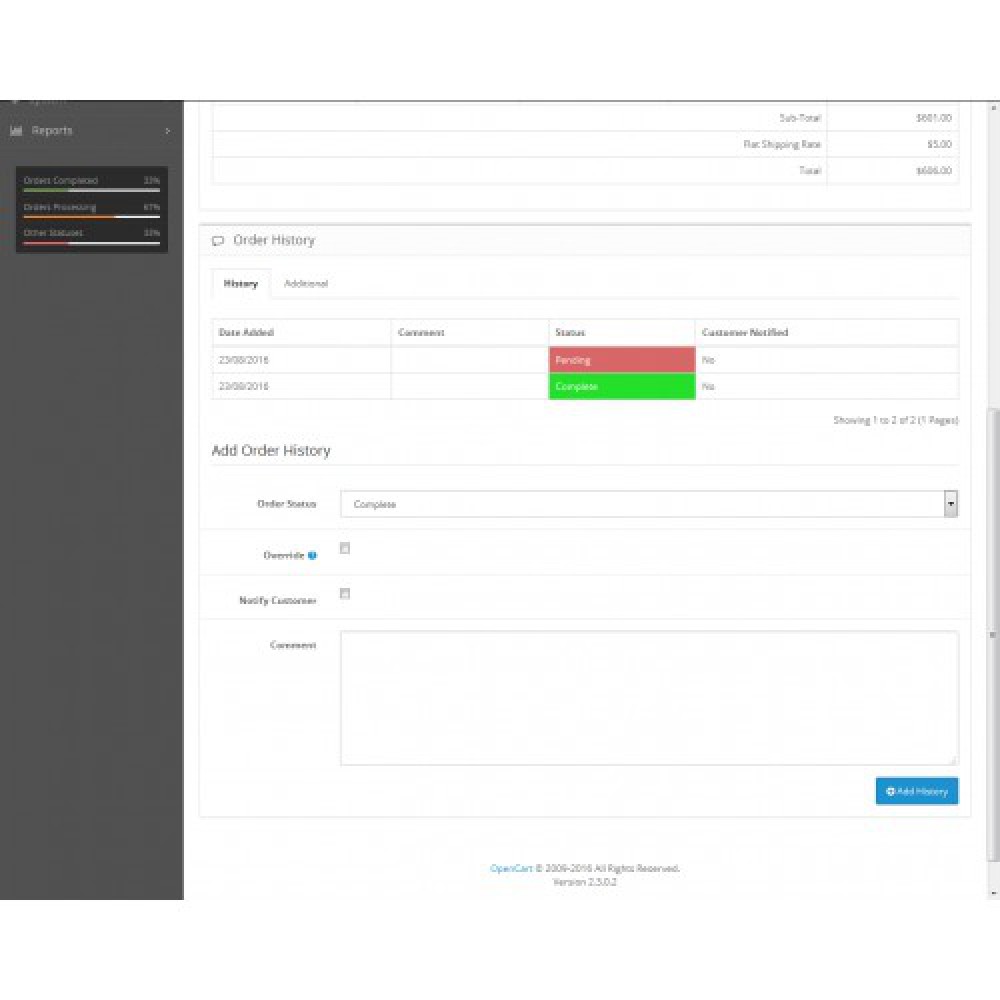The height and width of the screenshot is (1000, 1000).
Task: Select the History tab
Action: click(x=240, y=284)
